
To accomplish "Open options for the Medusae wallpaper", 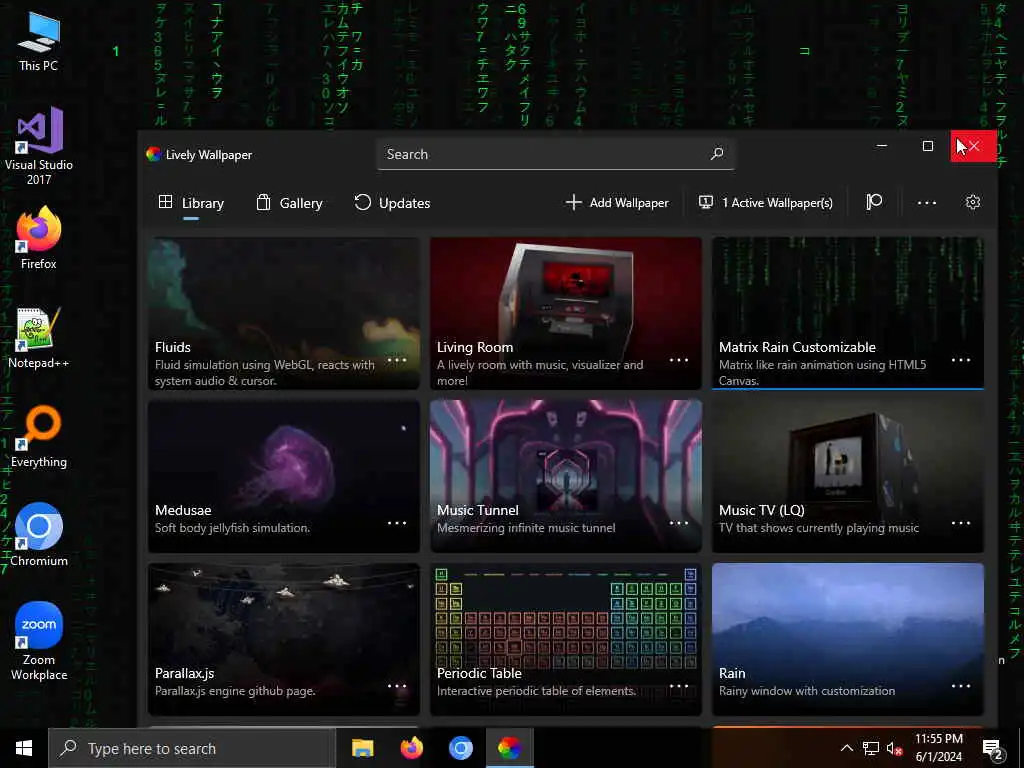I will click(x=397, y=523).
